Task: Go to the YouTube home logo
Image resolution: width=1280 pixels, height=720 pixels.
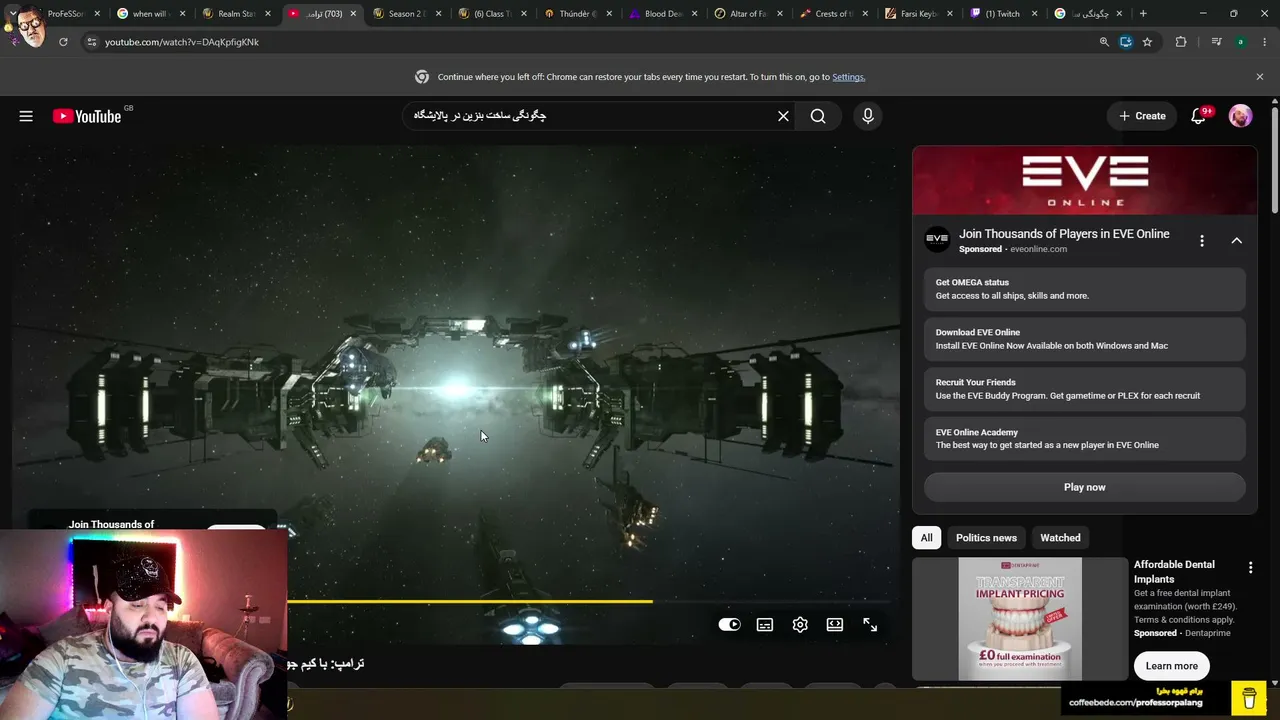Action: 87,116
